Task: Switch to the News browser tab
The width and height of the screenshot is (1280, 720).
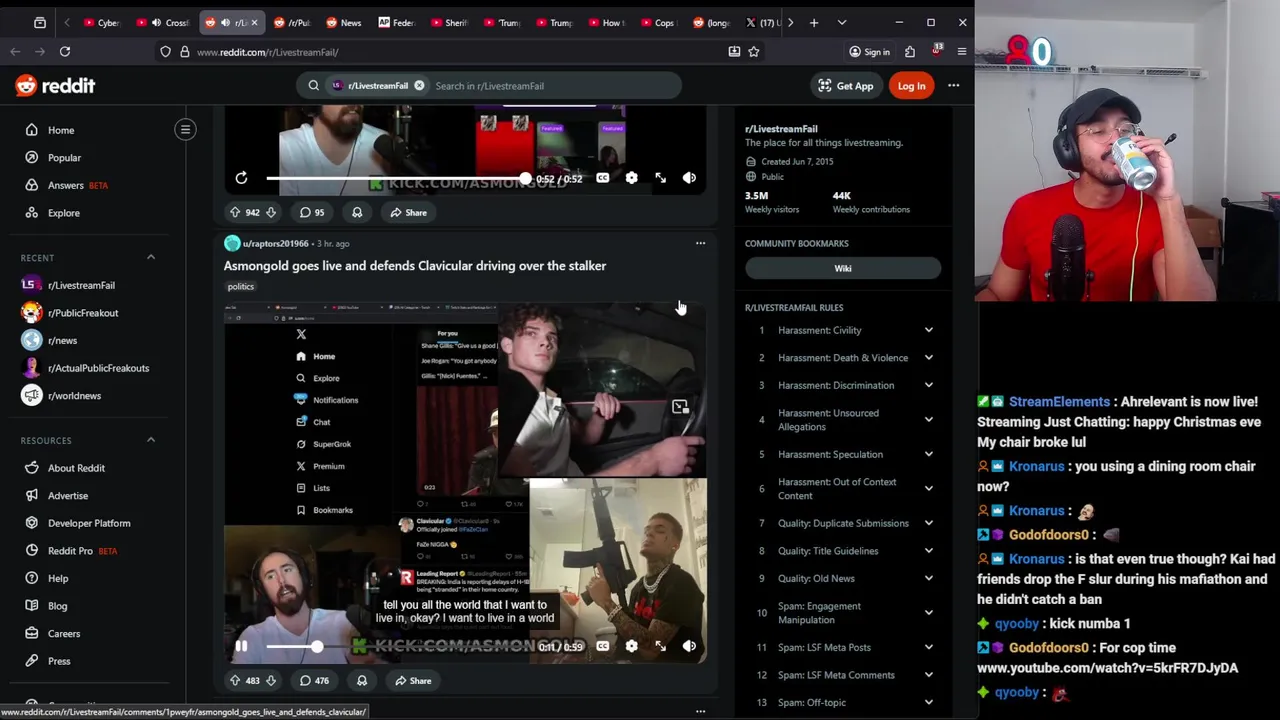Action: [344, 22]
